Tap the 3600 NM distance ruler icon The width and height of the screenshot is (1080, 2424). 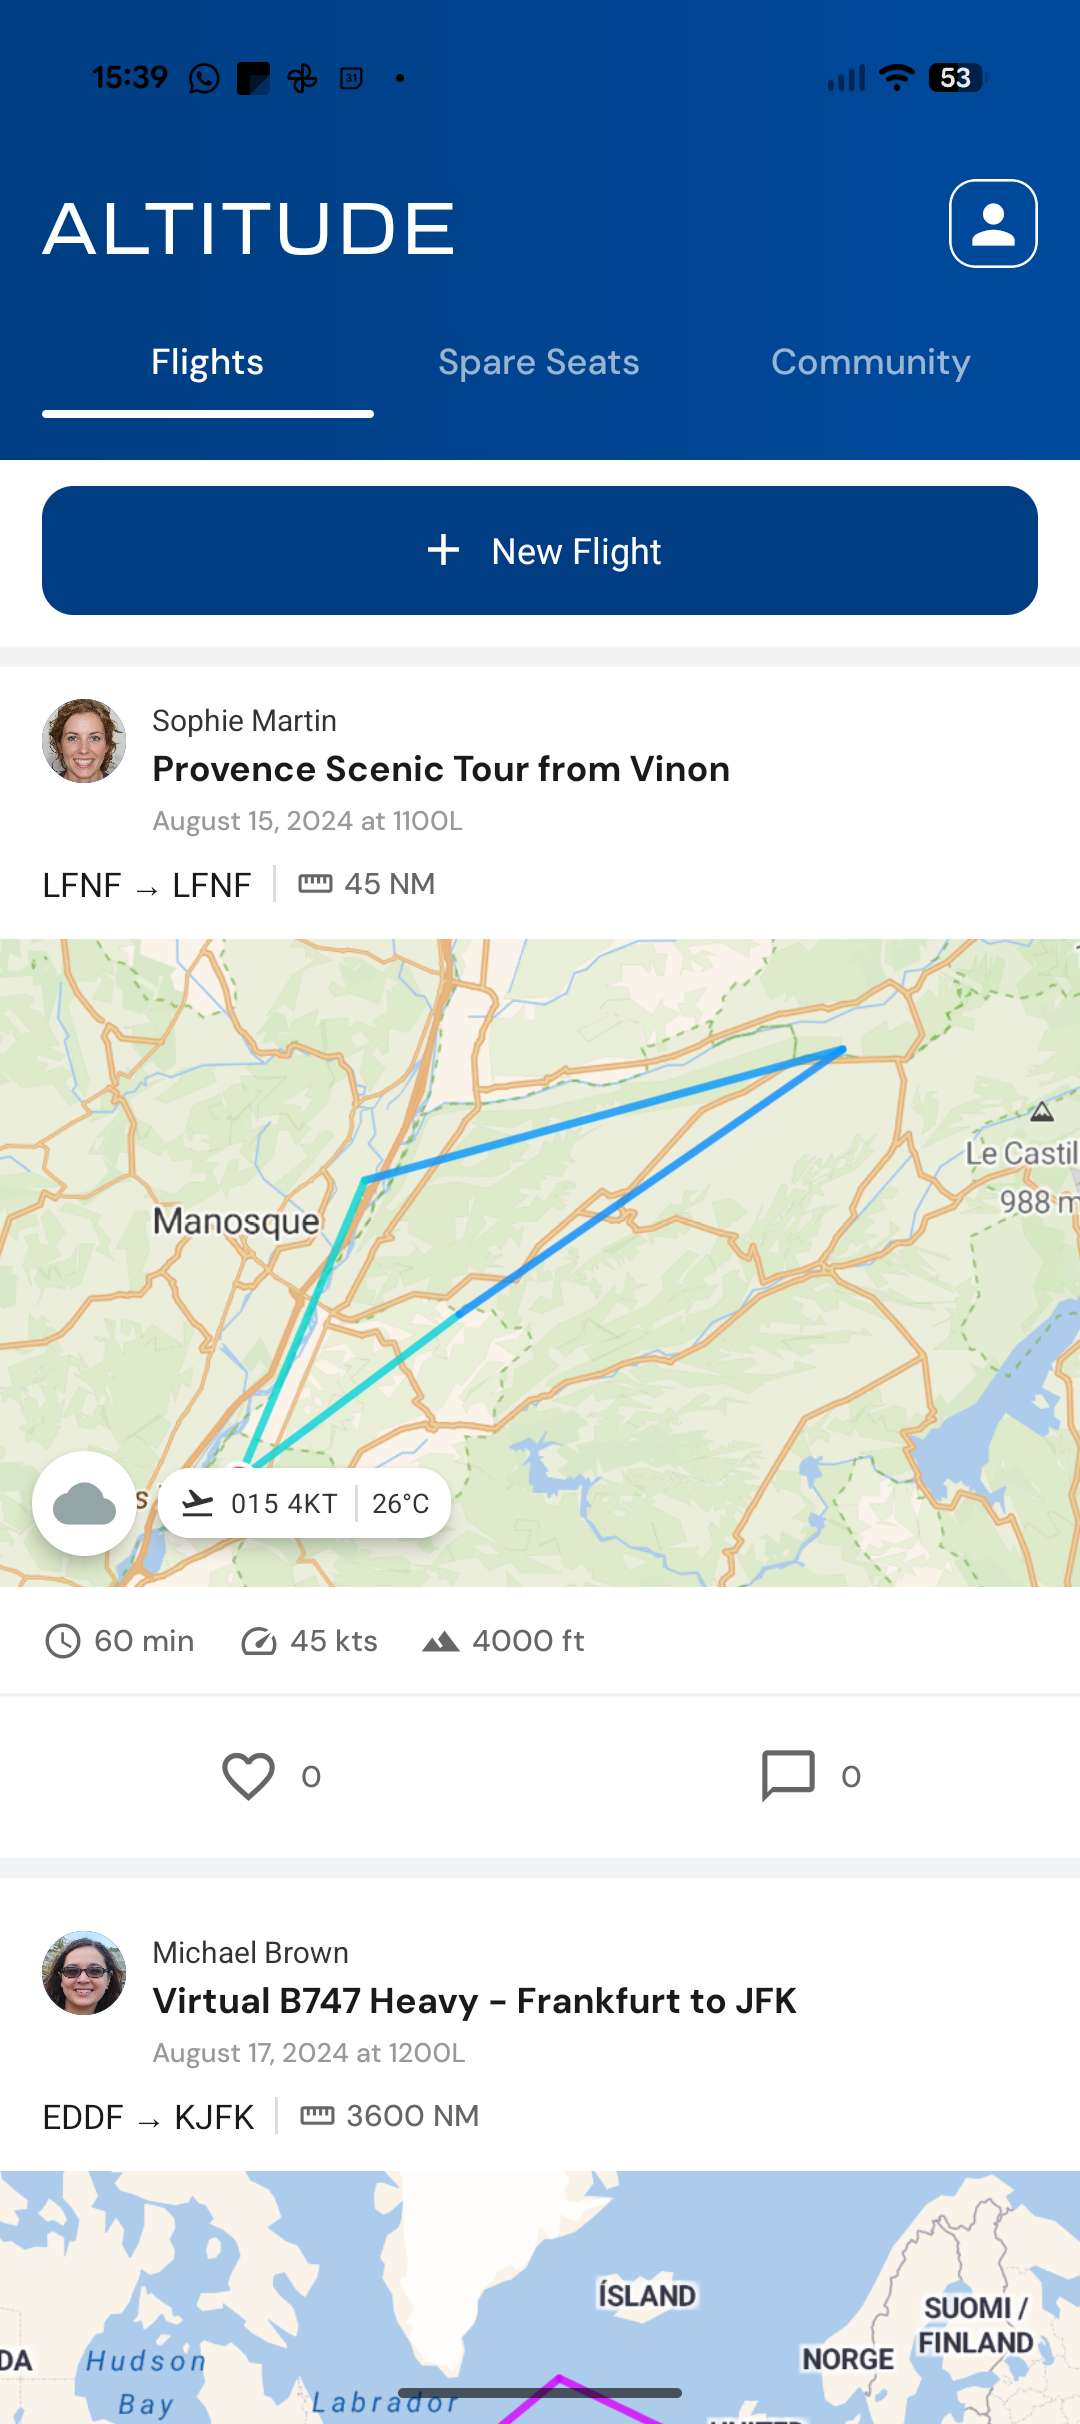pyautogui.click(x=318, y=2116)
